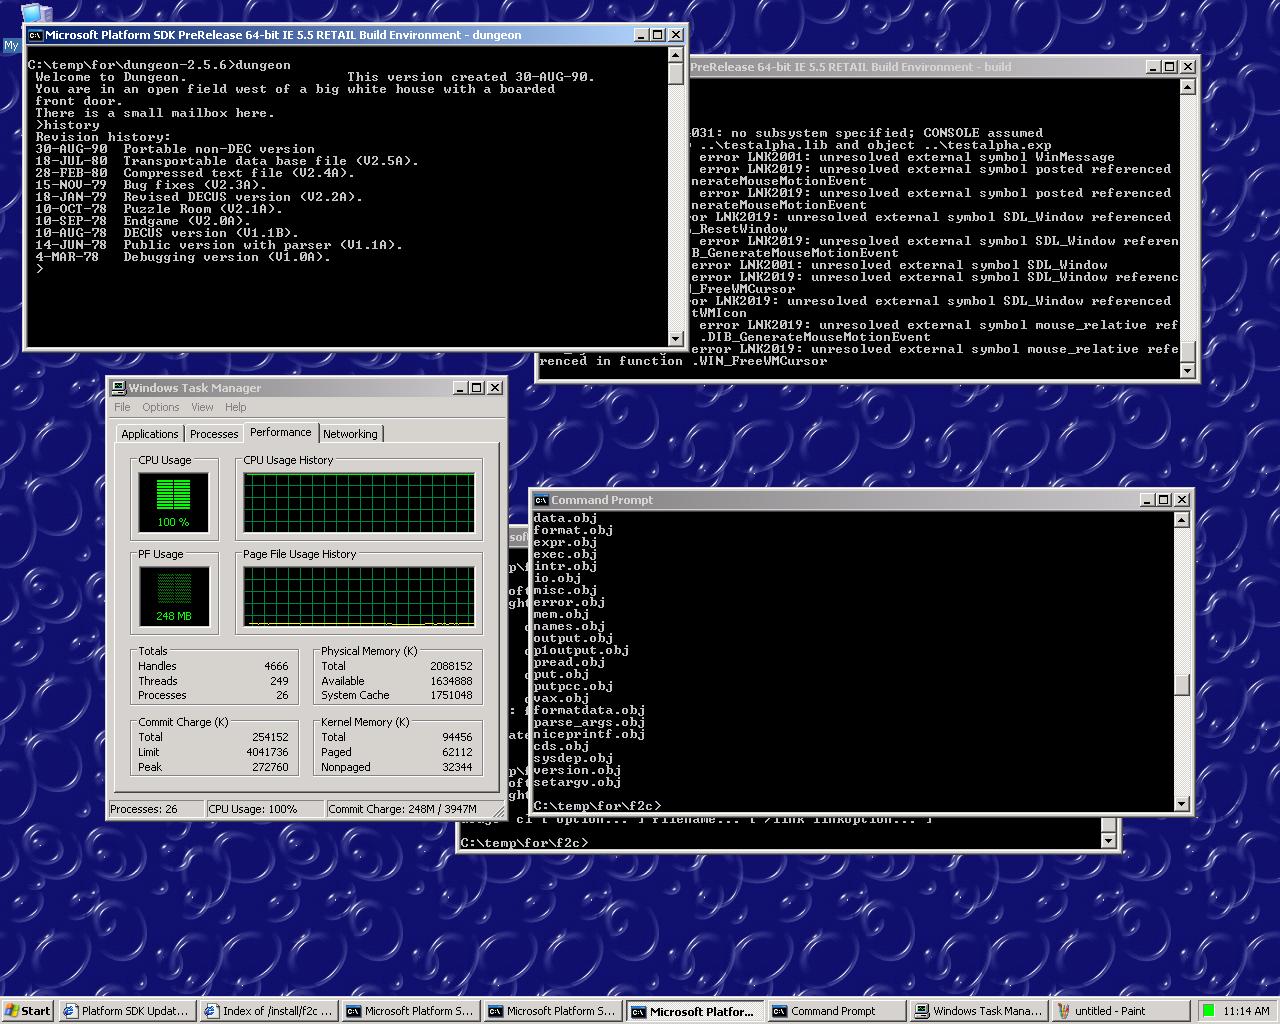Open the Start menu
The height and width of the screenshot is (1024, 1280).
tap(27, 1011)
